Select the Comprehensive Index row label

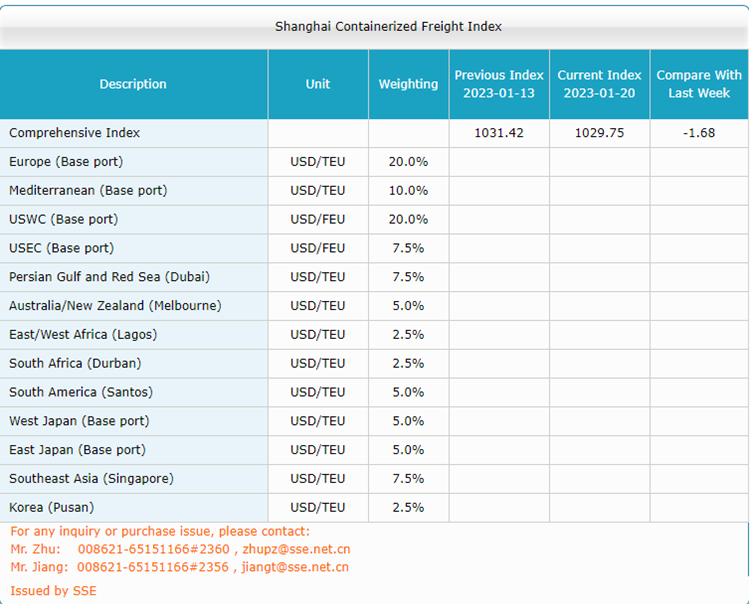(74, 133)
